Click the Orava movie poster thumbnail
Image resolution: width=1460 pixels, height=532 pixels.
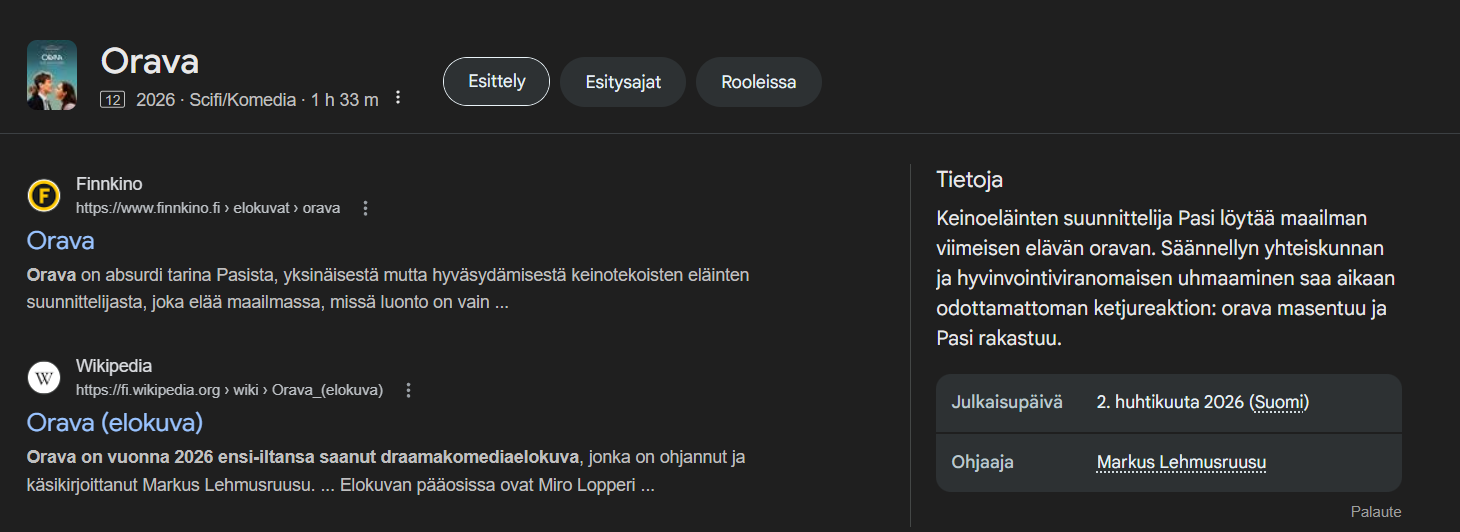pos(52,75)
